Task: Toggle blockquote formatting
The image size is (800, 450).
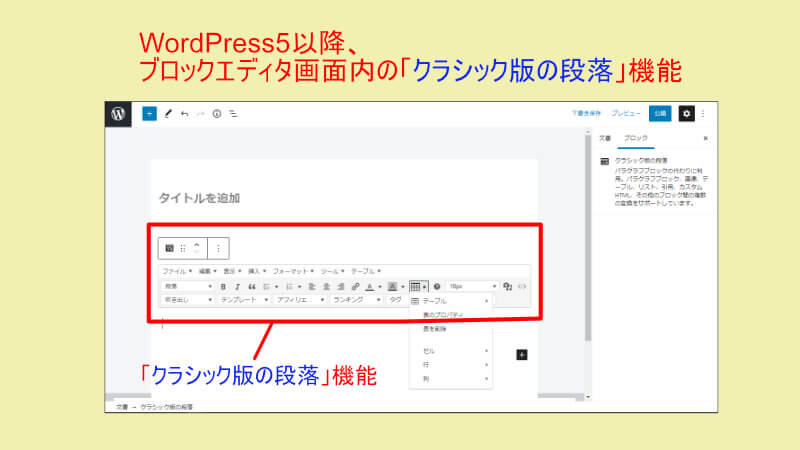Action: pyautogui.click(x=252, y=287)
